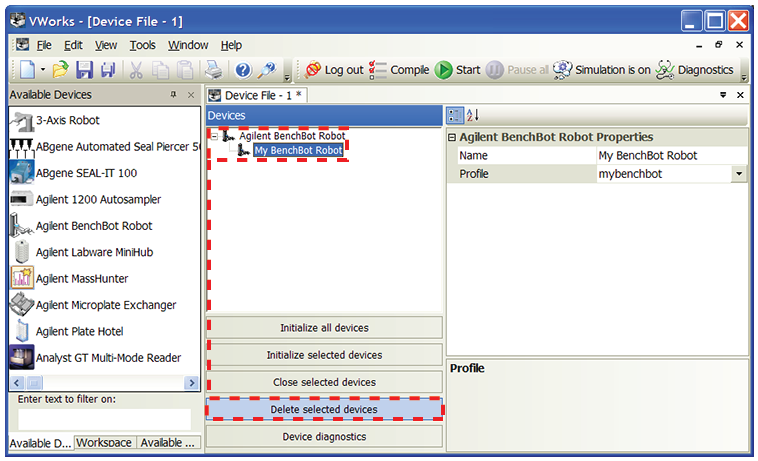Click the Save toolbar icon

click(84, 70)
